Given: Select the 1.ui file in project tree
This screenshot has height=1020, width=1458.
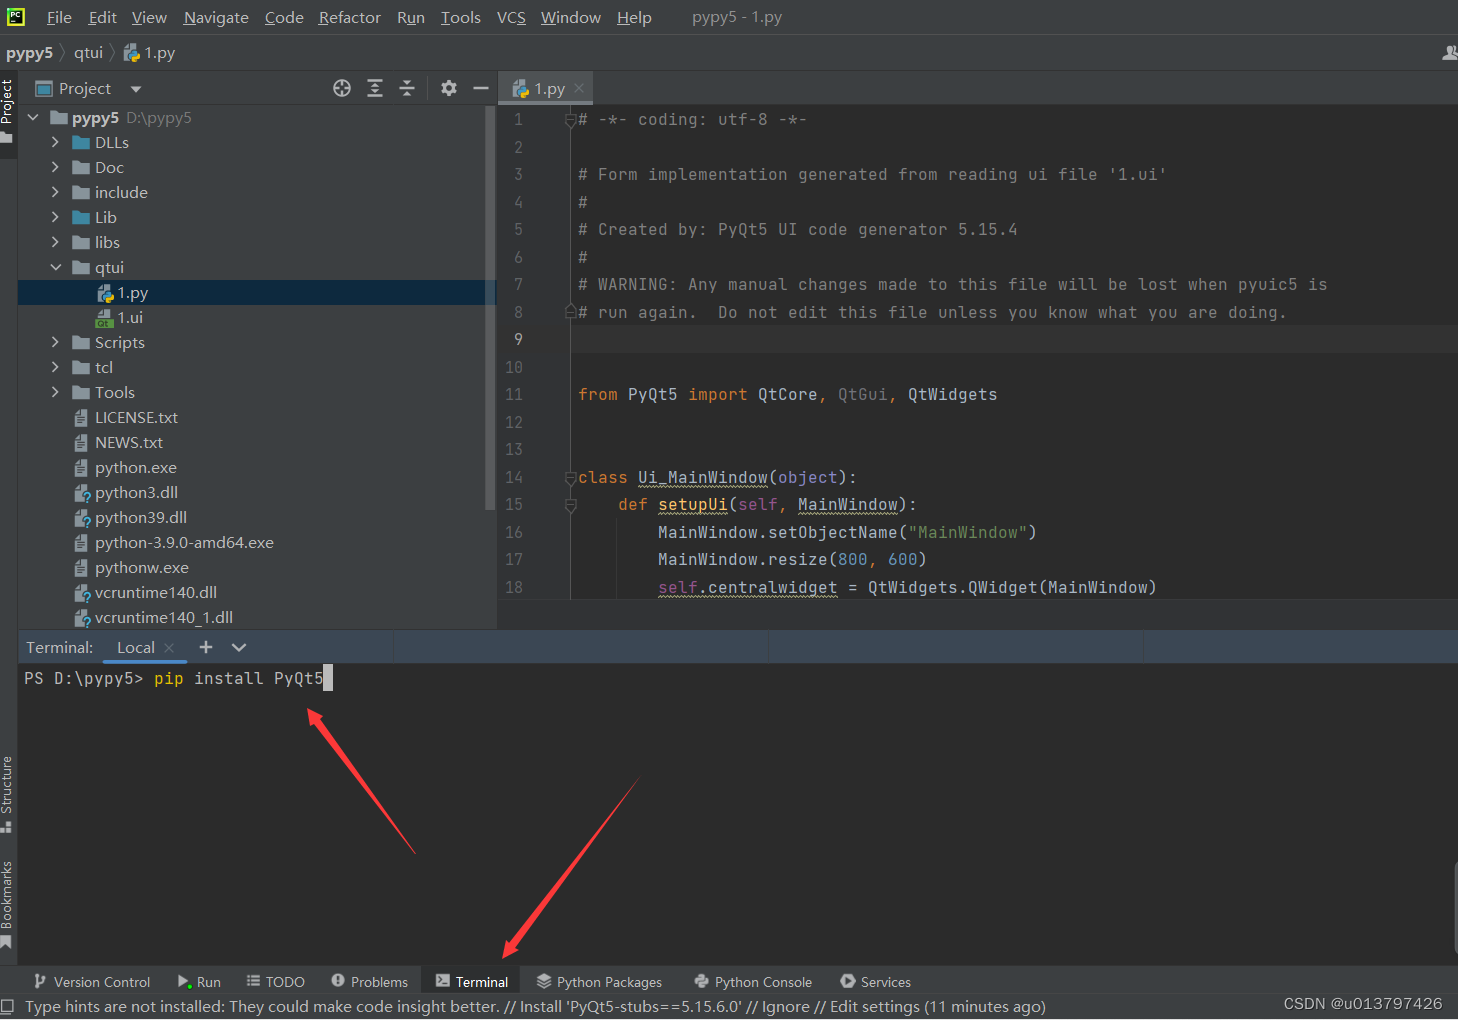Looking at the screenshot, I should click(256, 317).
